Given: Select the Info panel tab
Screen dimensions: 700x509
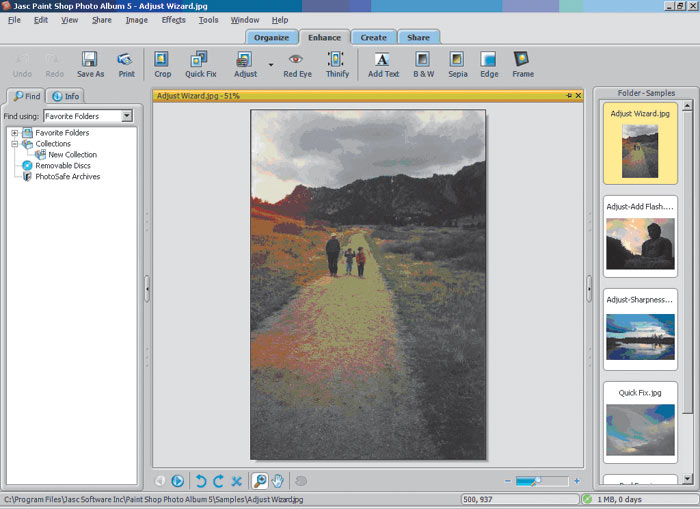Looking at the screenshot, I should tap(65, 96).
